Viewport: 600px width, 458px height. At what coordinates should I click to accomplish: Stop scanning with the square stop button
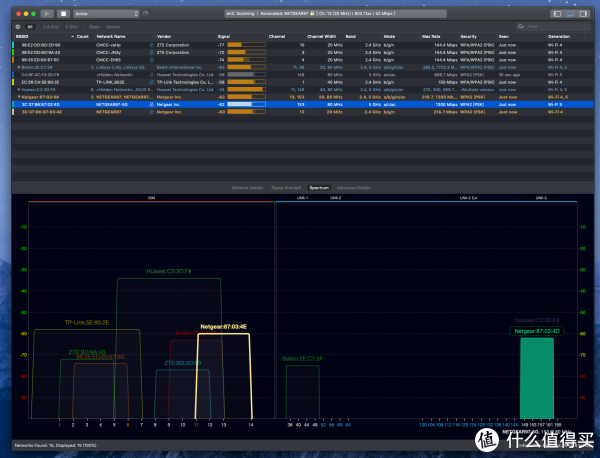(64, 14)
